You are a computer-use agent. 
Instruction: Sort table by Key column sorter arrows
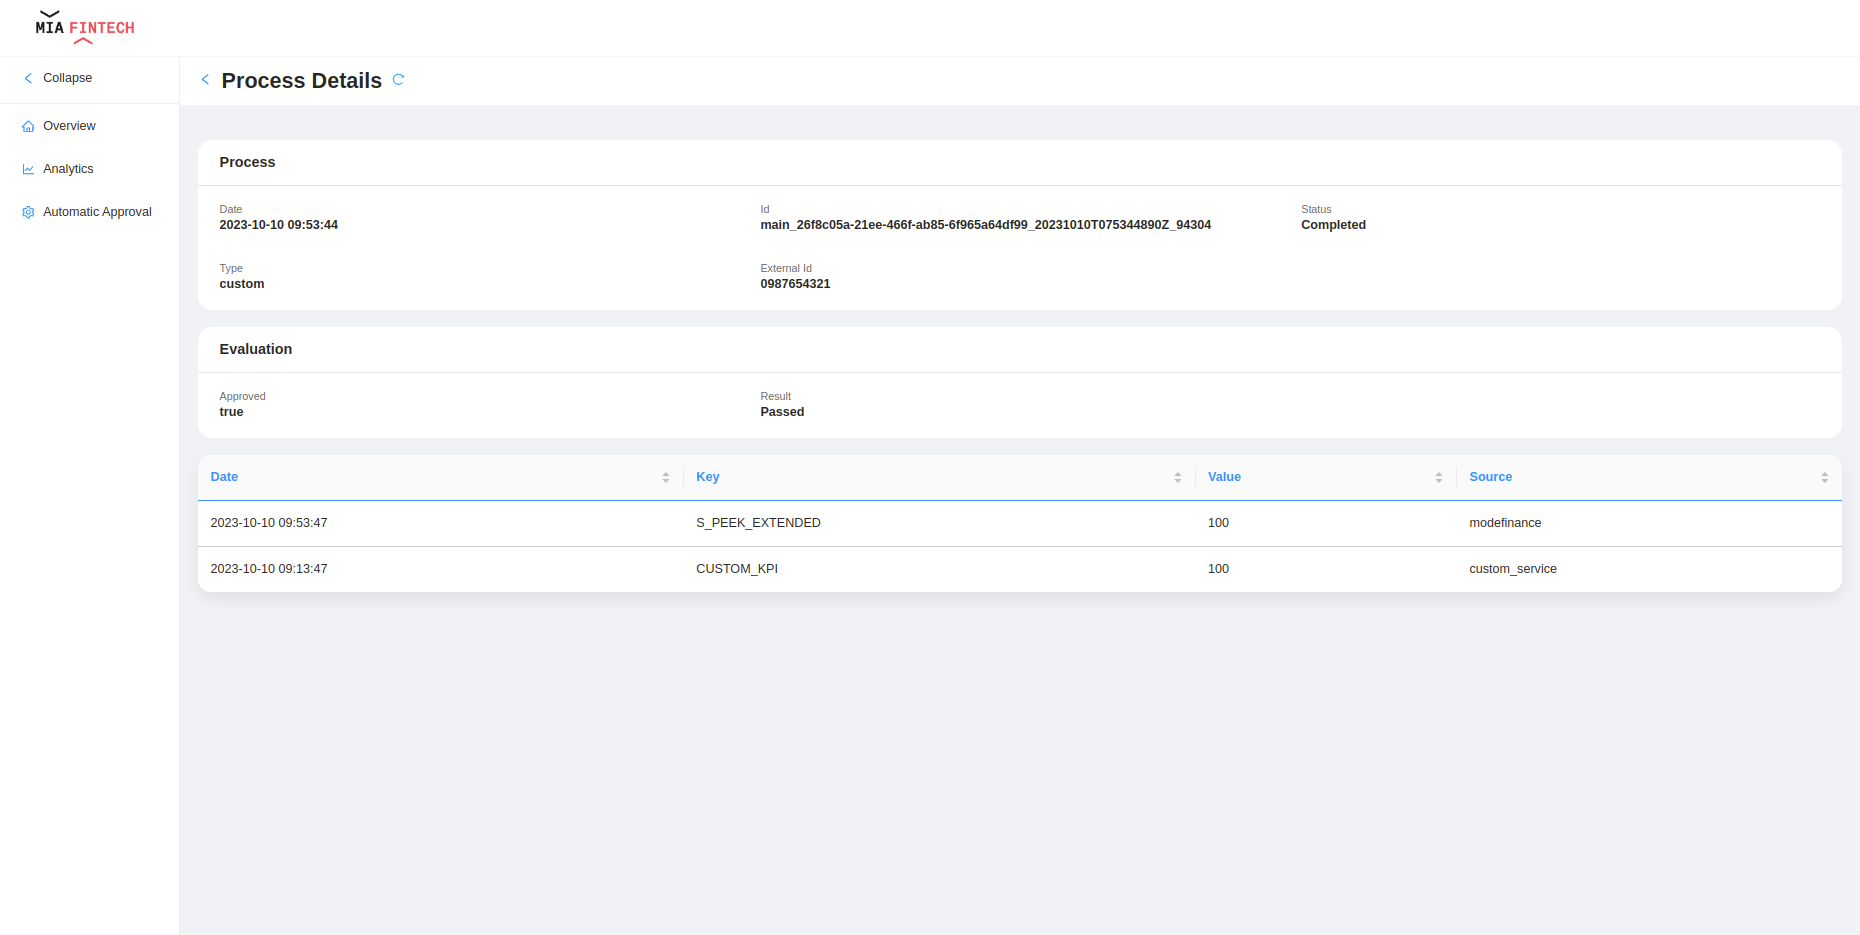pos(1177,478)
